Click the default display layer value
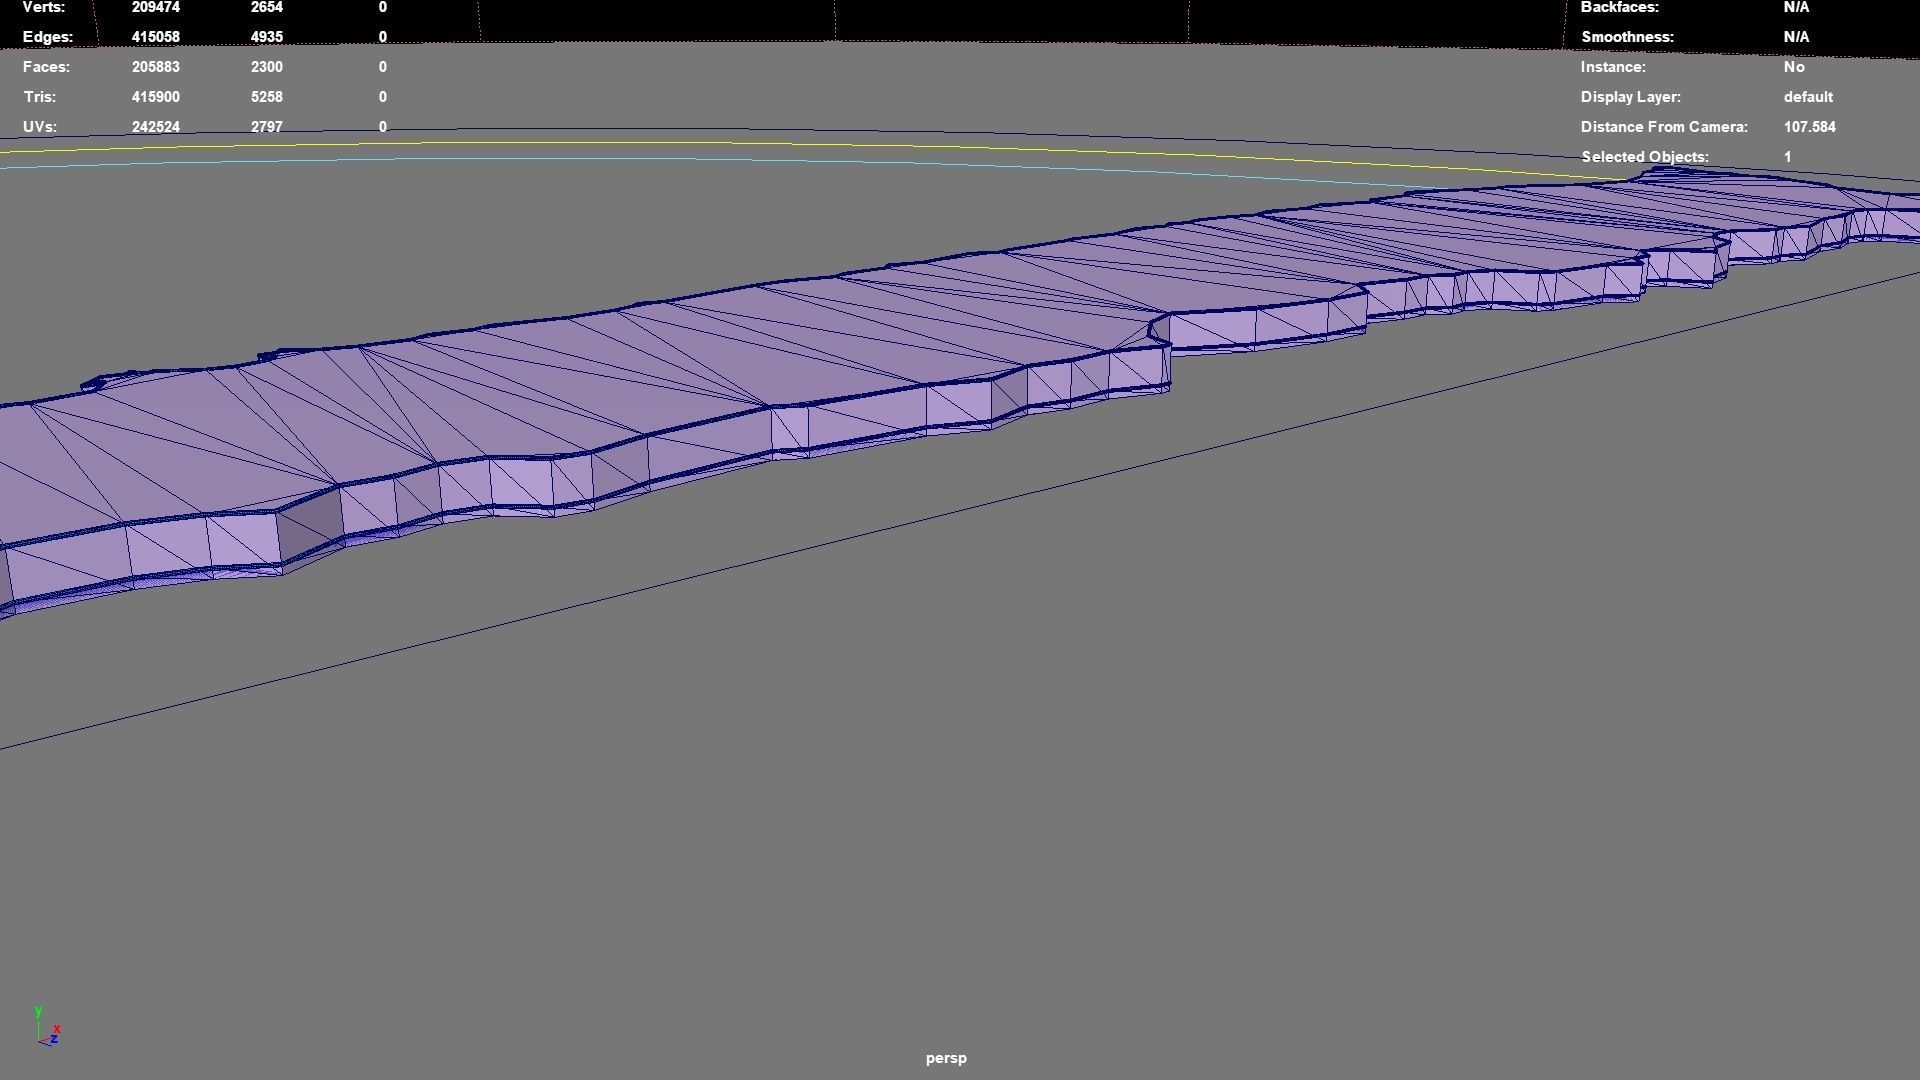Screen dimensions: 1920x1080 pyautogui.click(x=1808, y=97)
